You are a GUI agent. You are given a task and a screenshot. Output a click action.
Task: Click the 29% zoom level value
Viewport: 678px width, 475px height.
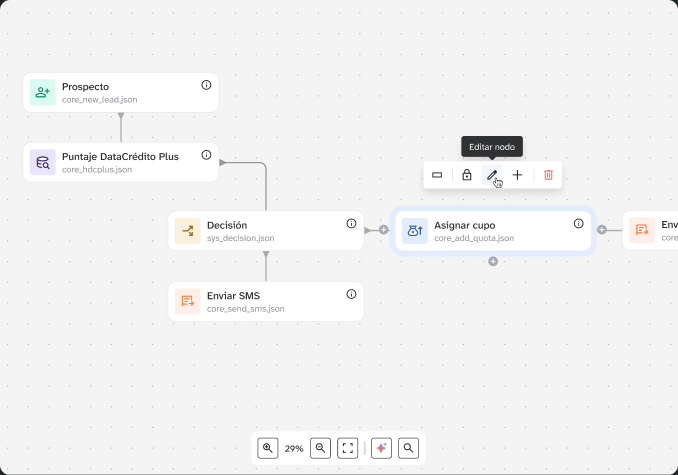[294, 449]
